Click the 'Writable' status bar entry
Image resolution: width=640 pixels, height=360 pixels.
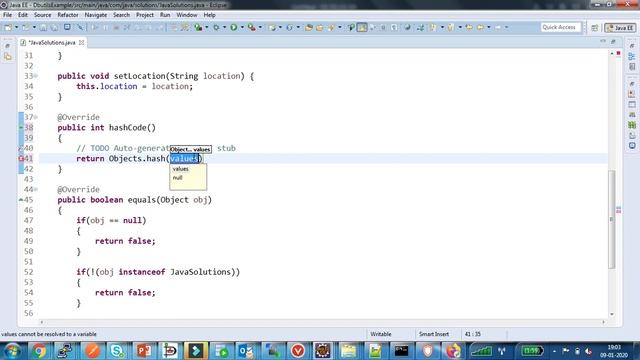coord(381,334)
